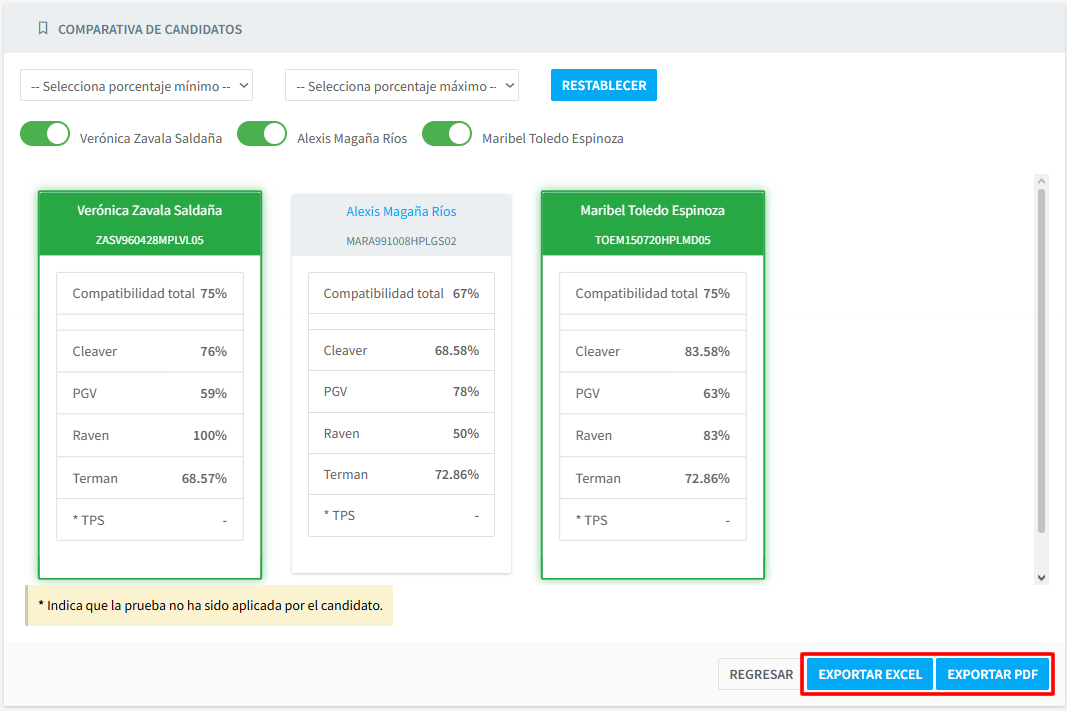
Task: Expand the maximum percentage dropdown
Action: (401, 86)
